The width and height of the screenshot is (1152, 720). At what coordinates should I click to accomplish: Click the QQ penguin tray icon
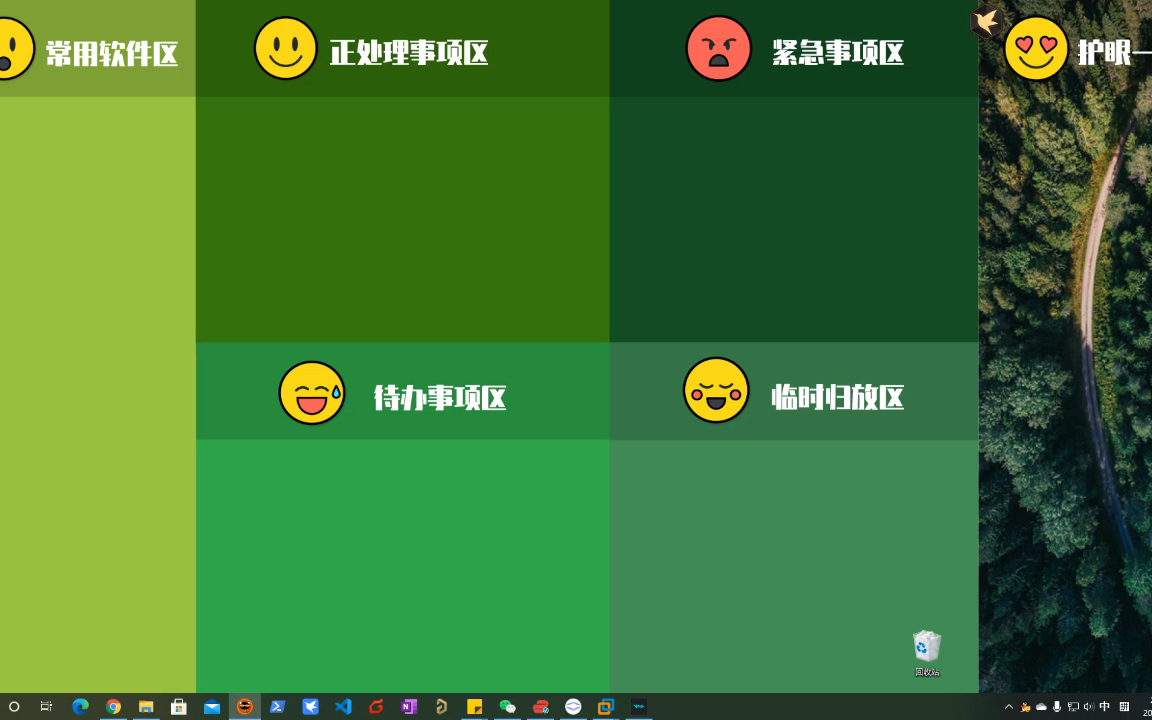point(1025,707)
